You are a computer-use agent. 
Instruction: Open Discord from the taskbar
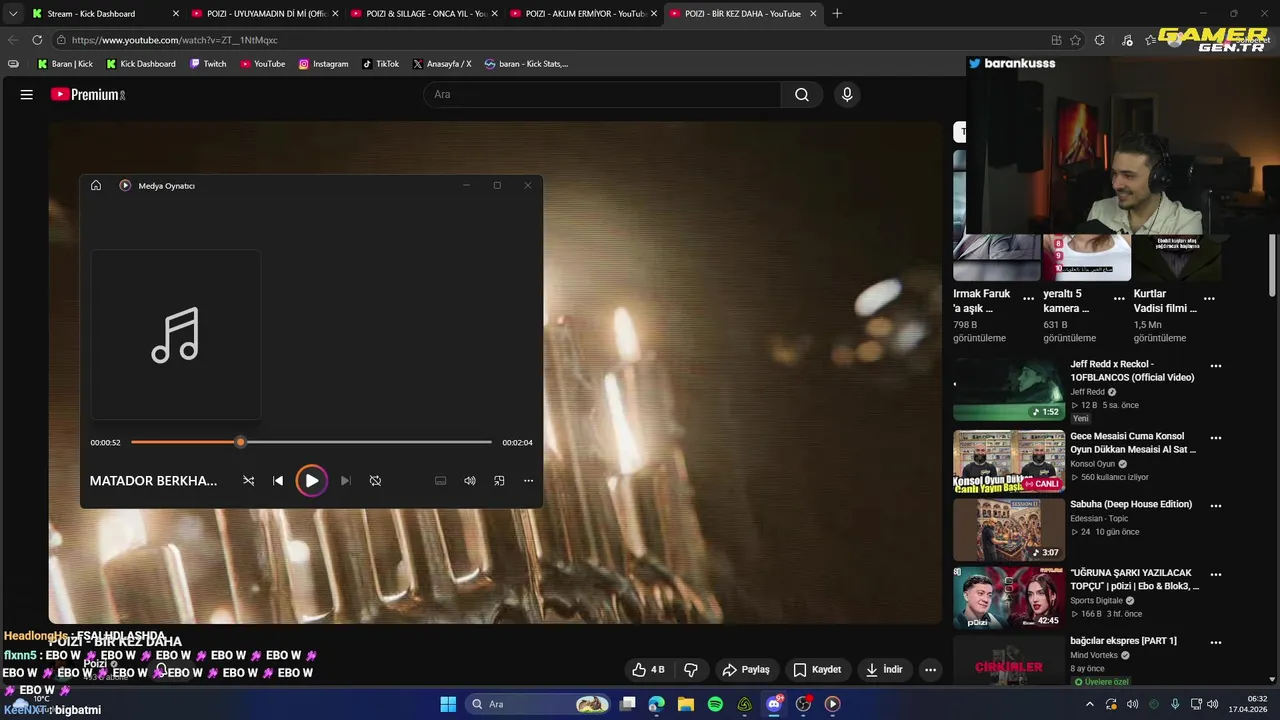(774, 704)
